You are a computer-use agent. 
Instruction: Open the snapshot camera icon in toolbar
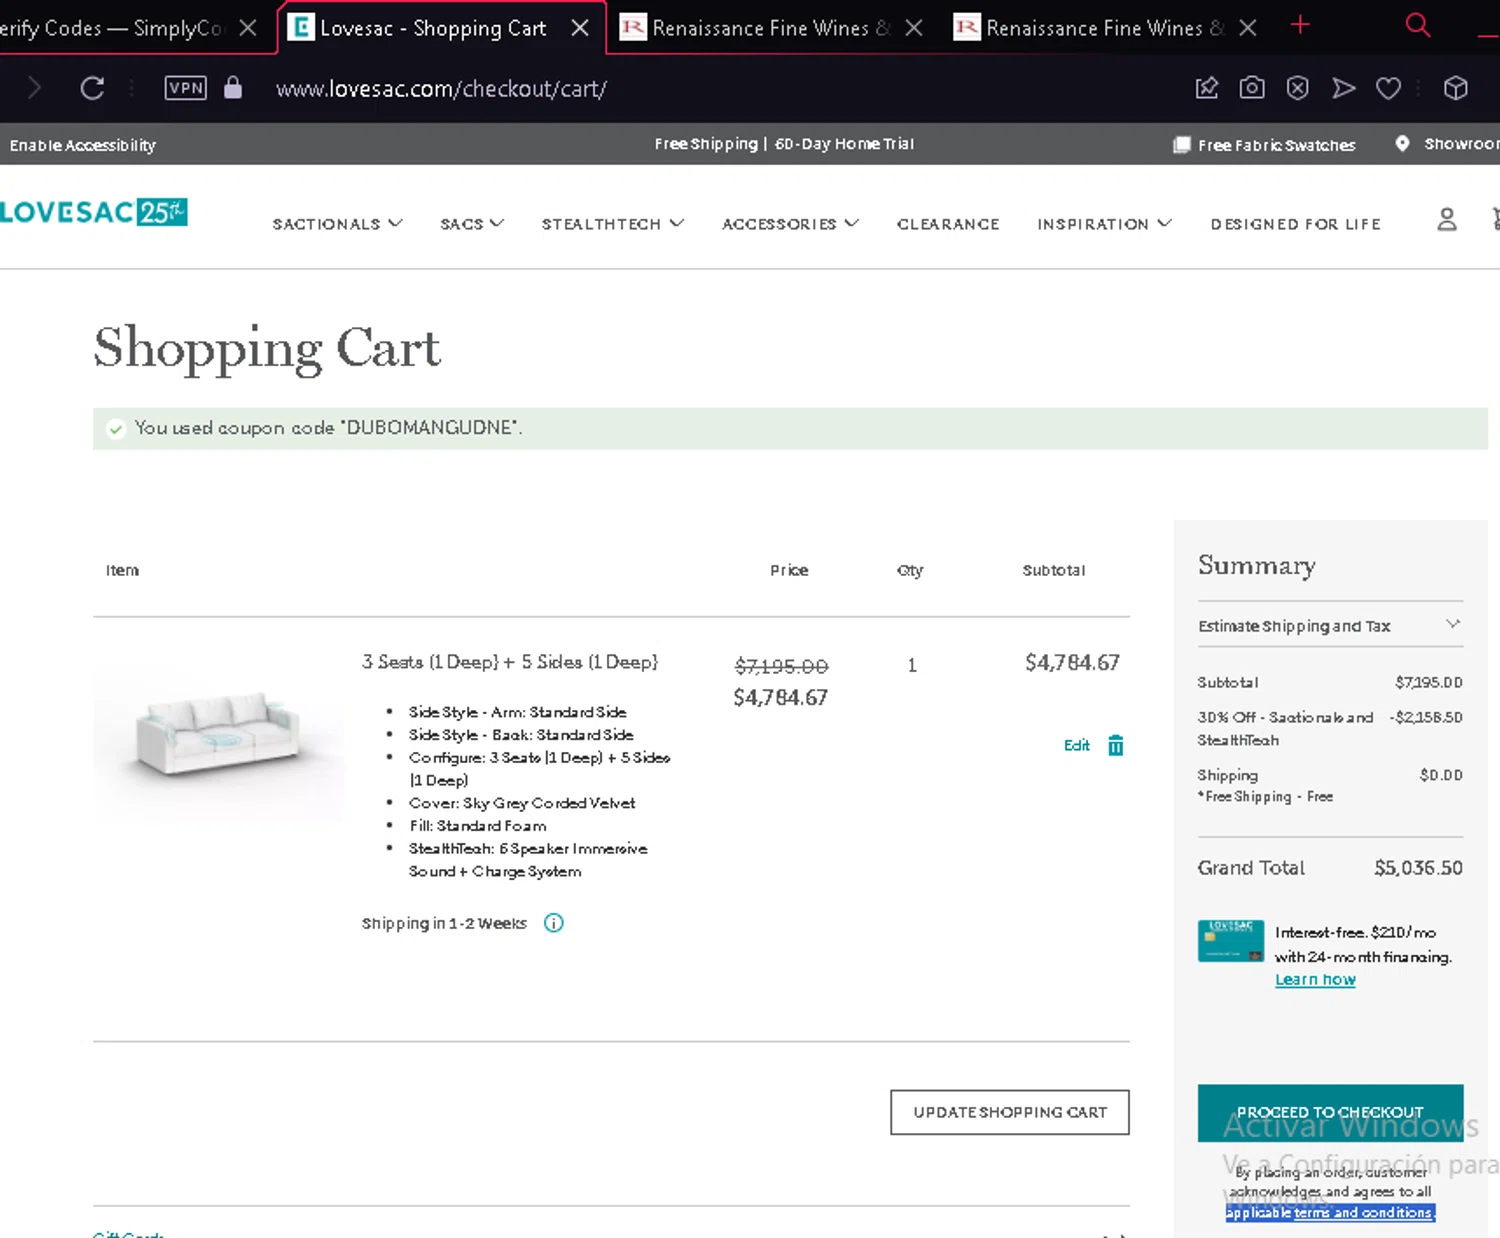(x=1252, y=88)
